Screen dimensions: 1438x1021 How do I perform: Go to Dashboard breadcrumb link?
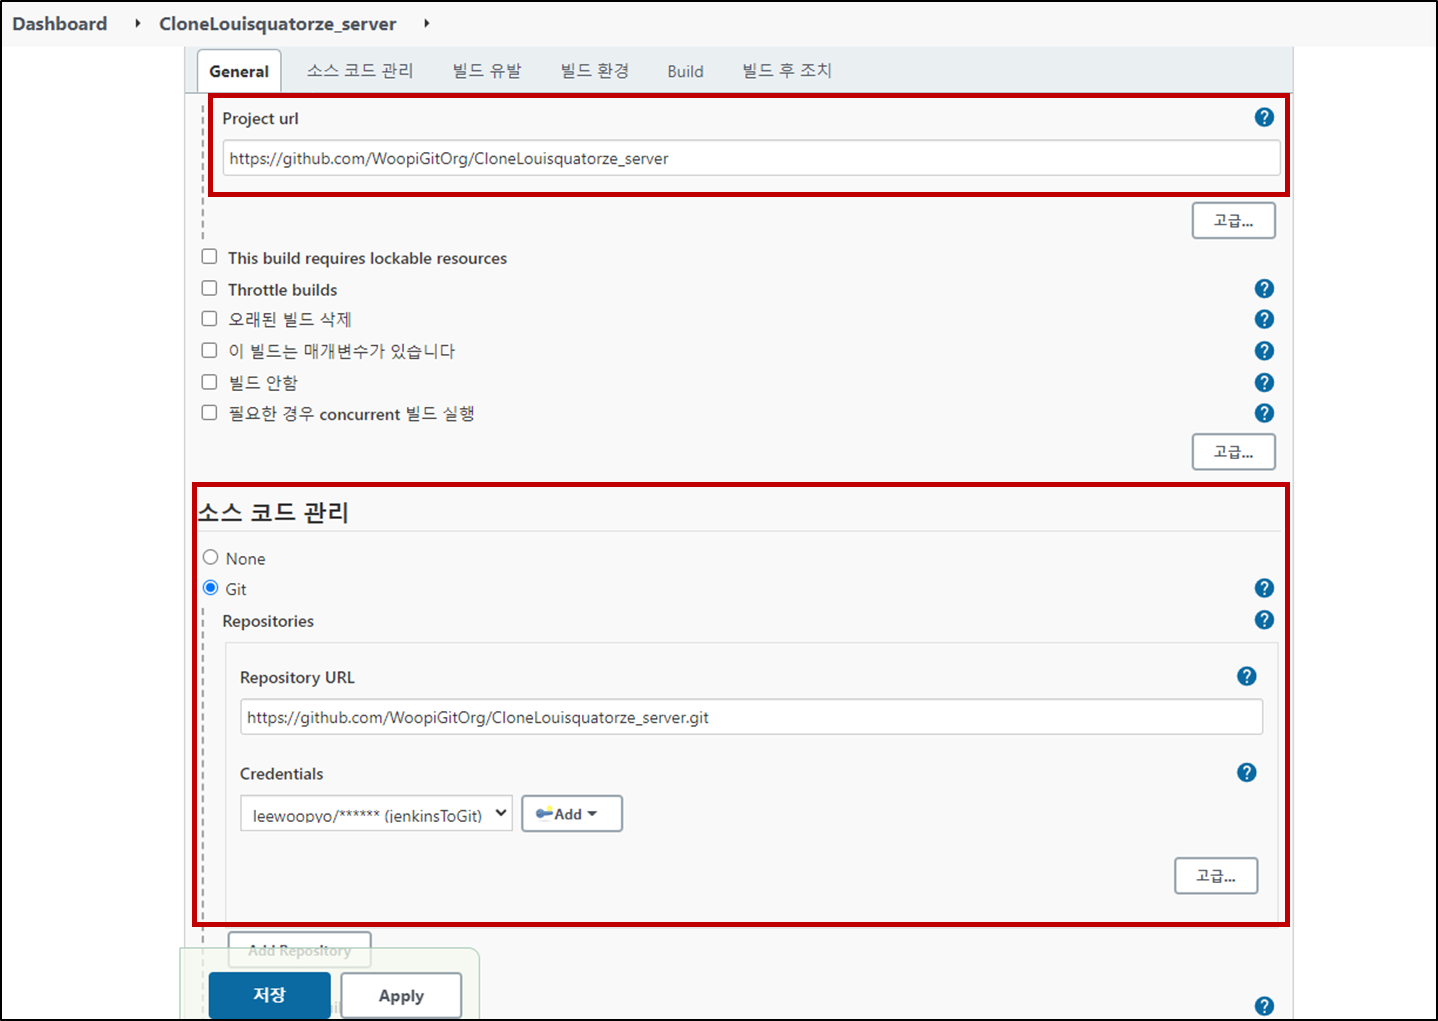(60, 23)
